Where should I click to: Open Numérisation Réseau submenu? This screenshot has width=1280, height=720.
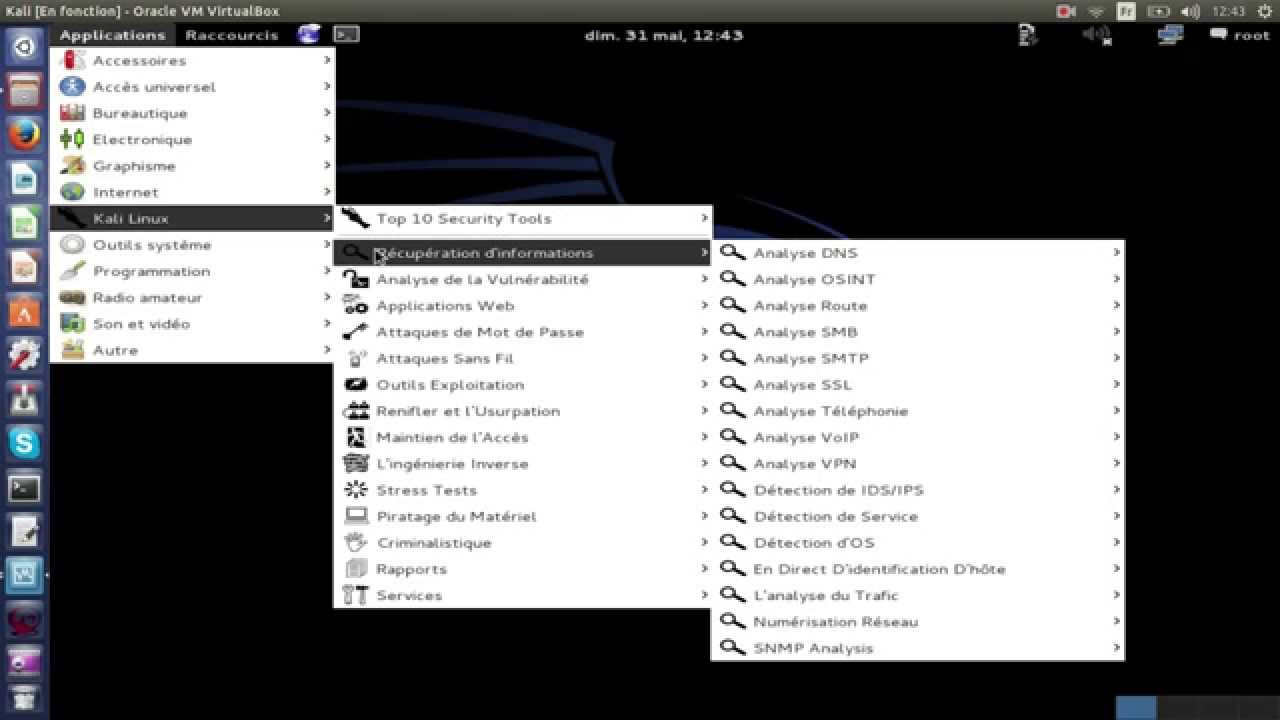[918, 621]
